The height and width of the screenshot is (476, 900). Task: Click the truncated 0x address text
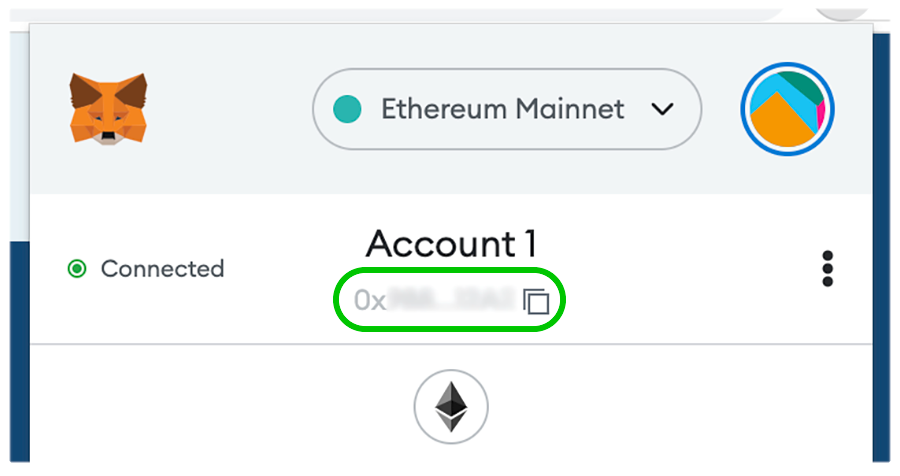370,300
